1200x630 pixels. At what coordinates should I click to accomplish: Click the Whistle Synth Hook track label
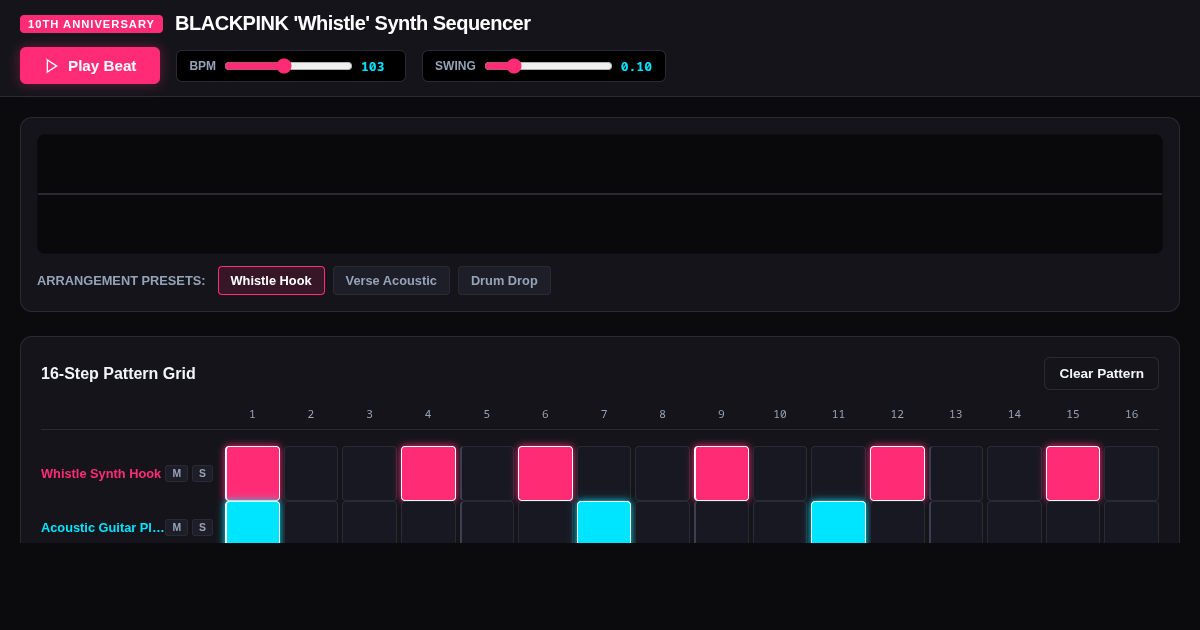click(101, 473)
